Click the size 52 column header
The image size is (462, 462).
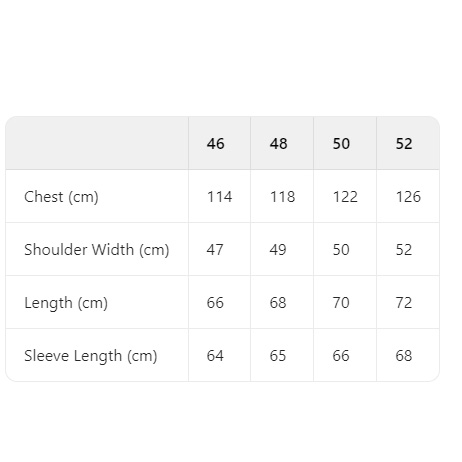[x=404, y=144]
